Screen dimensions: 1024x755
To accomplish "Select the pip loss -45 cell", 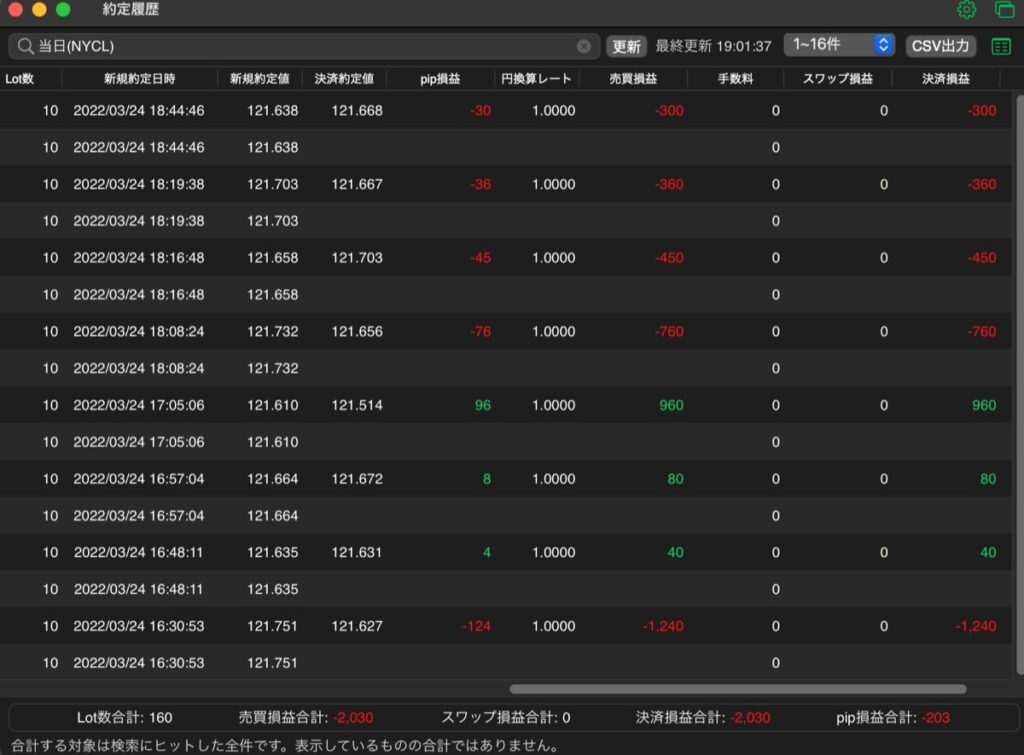I will pos(481,258).
